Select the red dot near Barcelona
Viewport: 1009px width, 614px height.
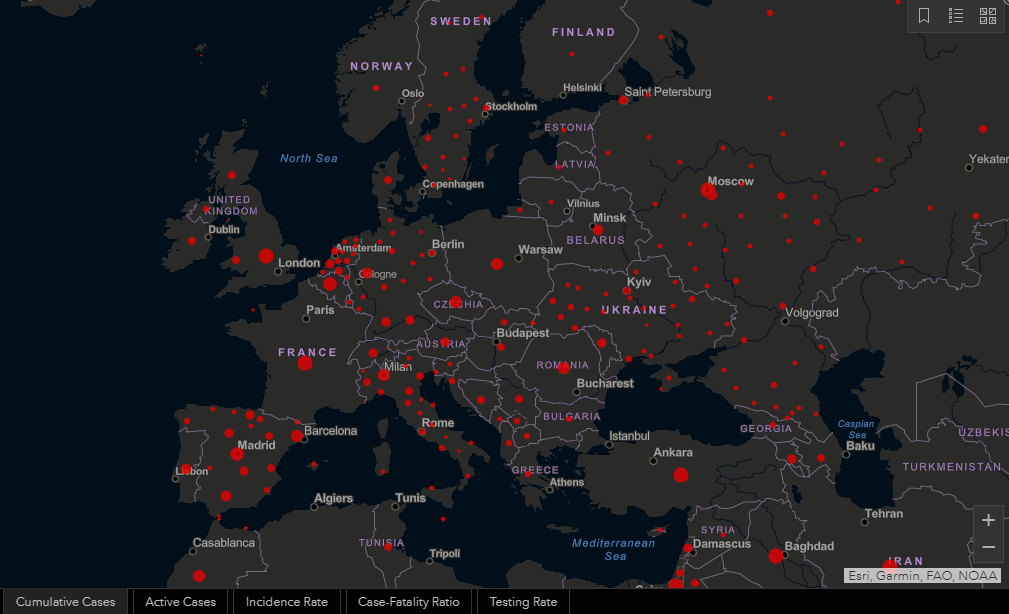coord(297,436)
